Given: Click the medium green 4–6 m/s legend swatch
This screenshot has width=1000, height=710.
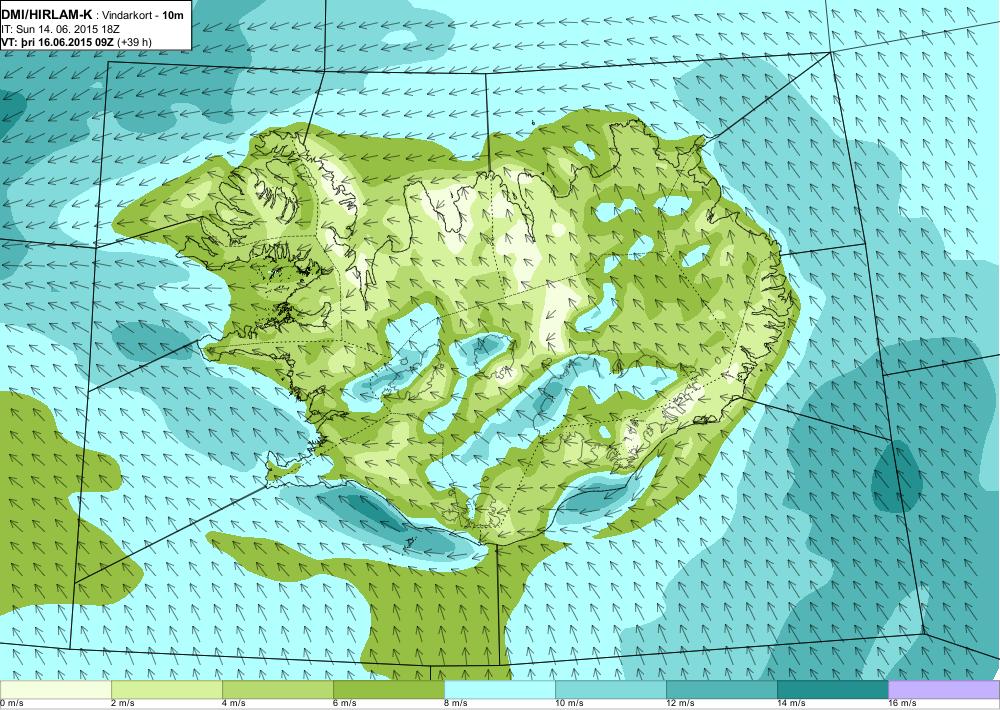Looking at the screenshot, I should click(x=277, y=690).
